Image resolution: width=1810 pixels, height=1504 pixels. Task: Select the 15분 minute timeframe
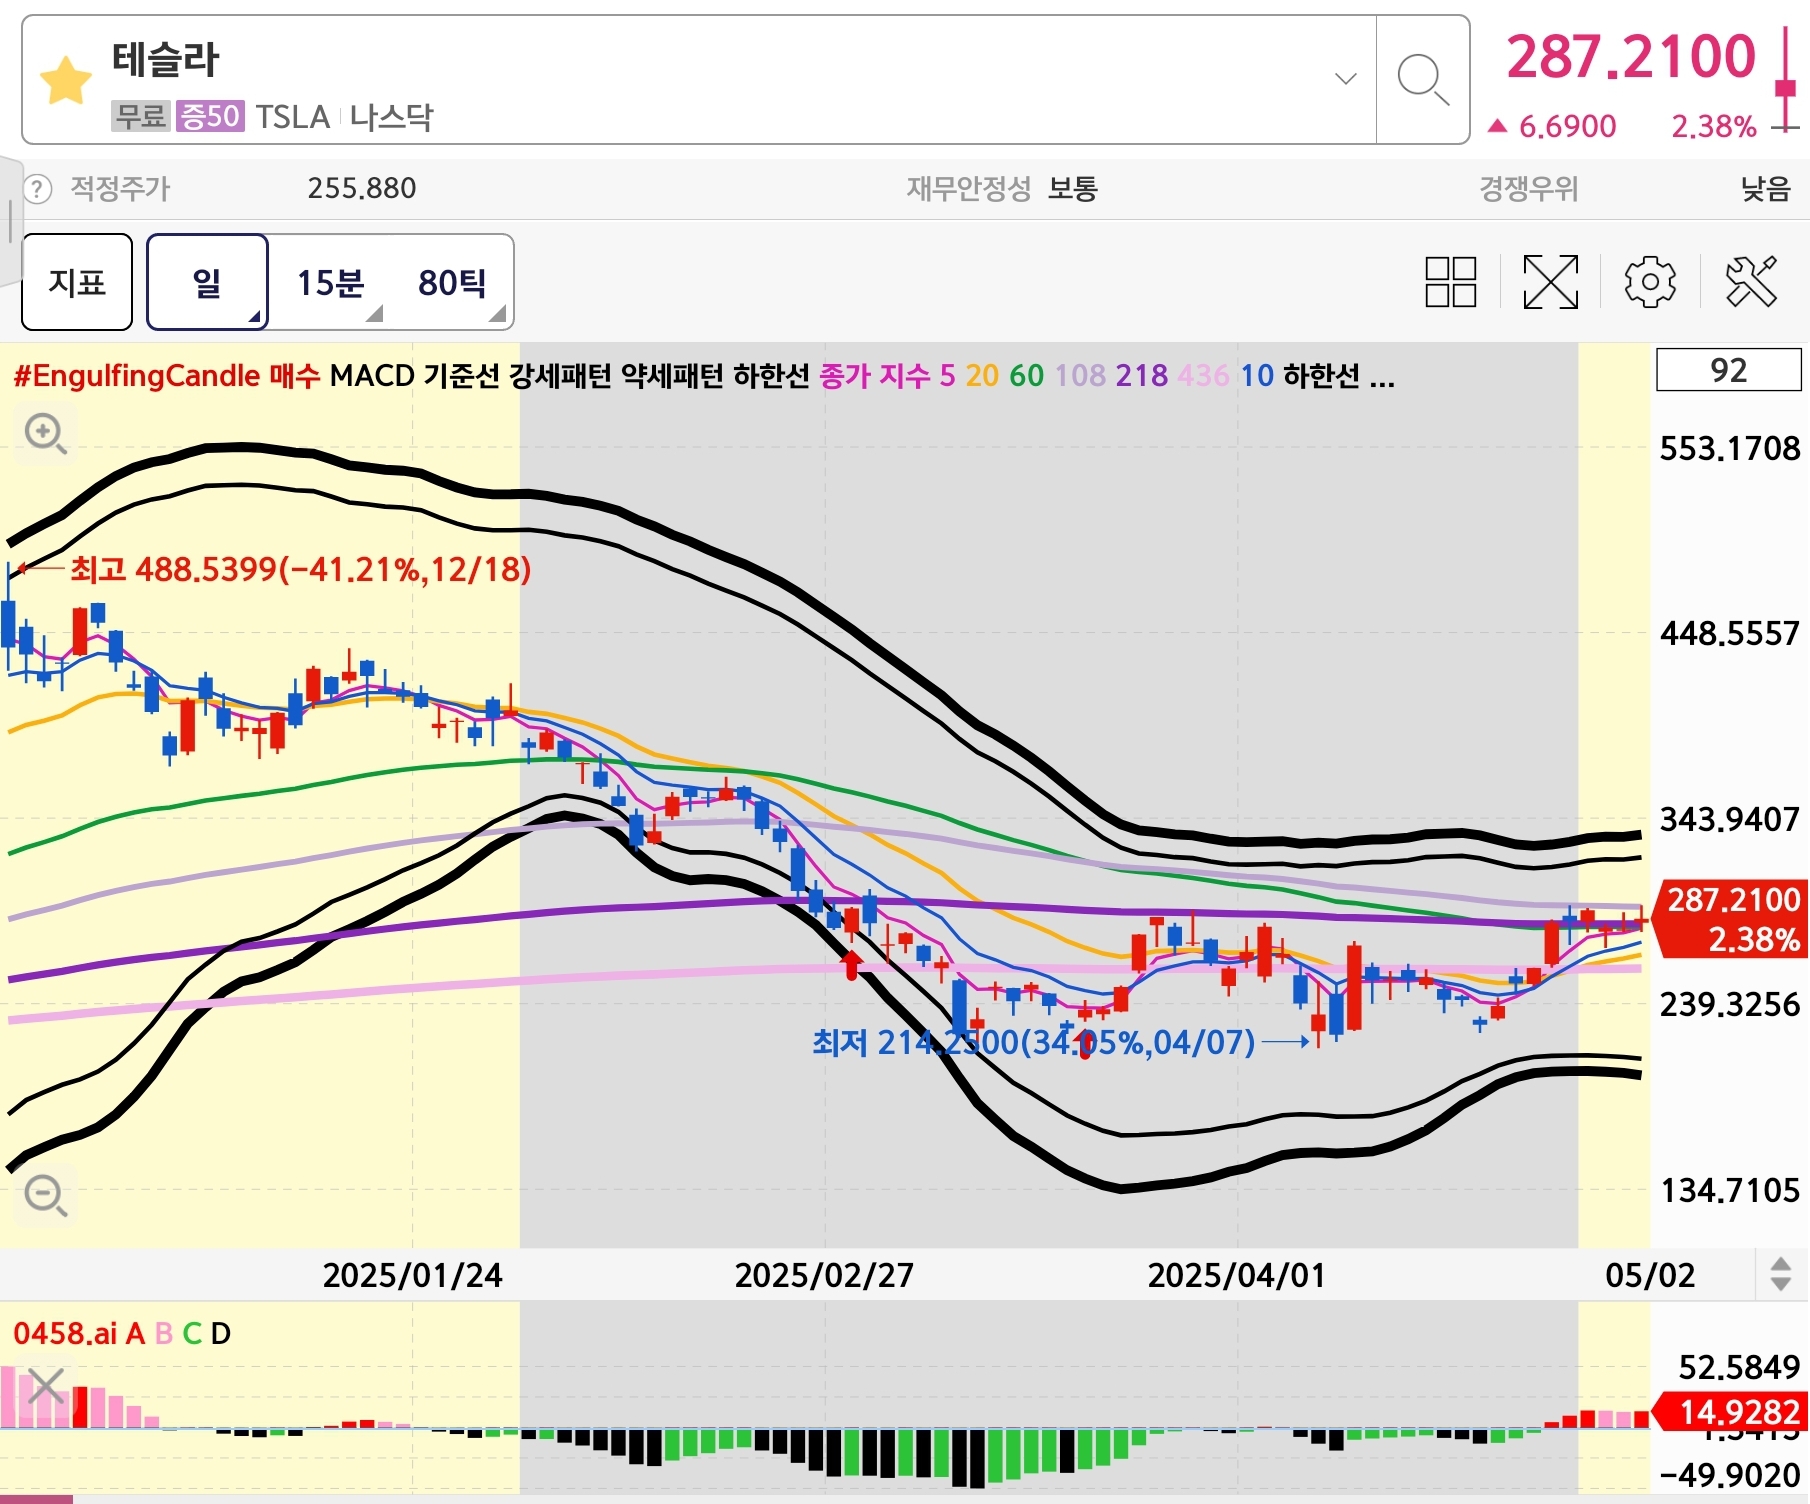(330, 283)
